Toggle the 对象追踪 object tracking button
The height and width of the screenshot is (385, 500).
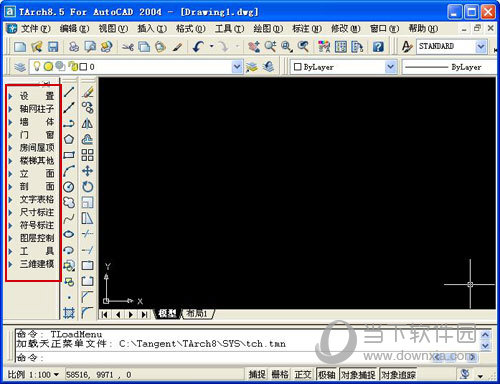pyautogui.click(x=398, y=375)
